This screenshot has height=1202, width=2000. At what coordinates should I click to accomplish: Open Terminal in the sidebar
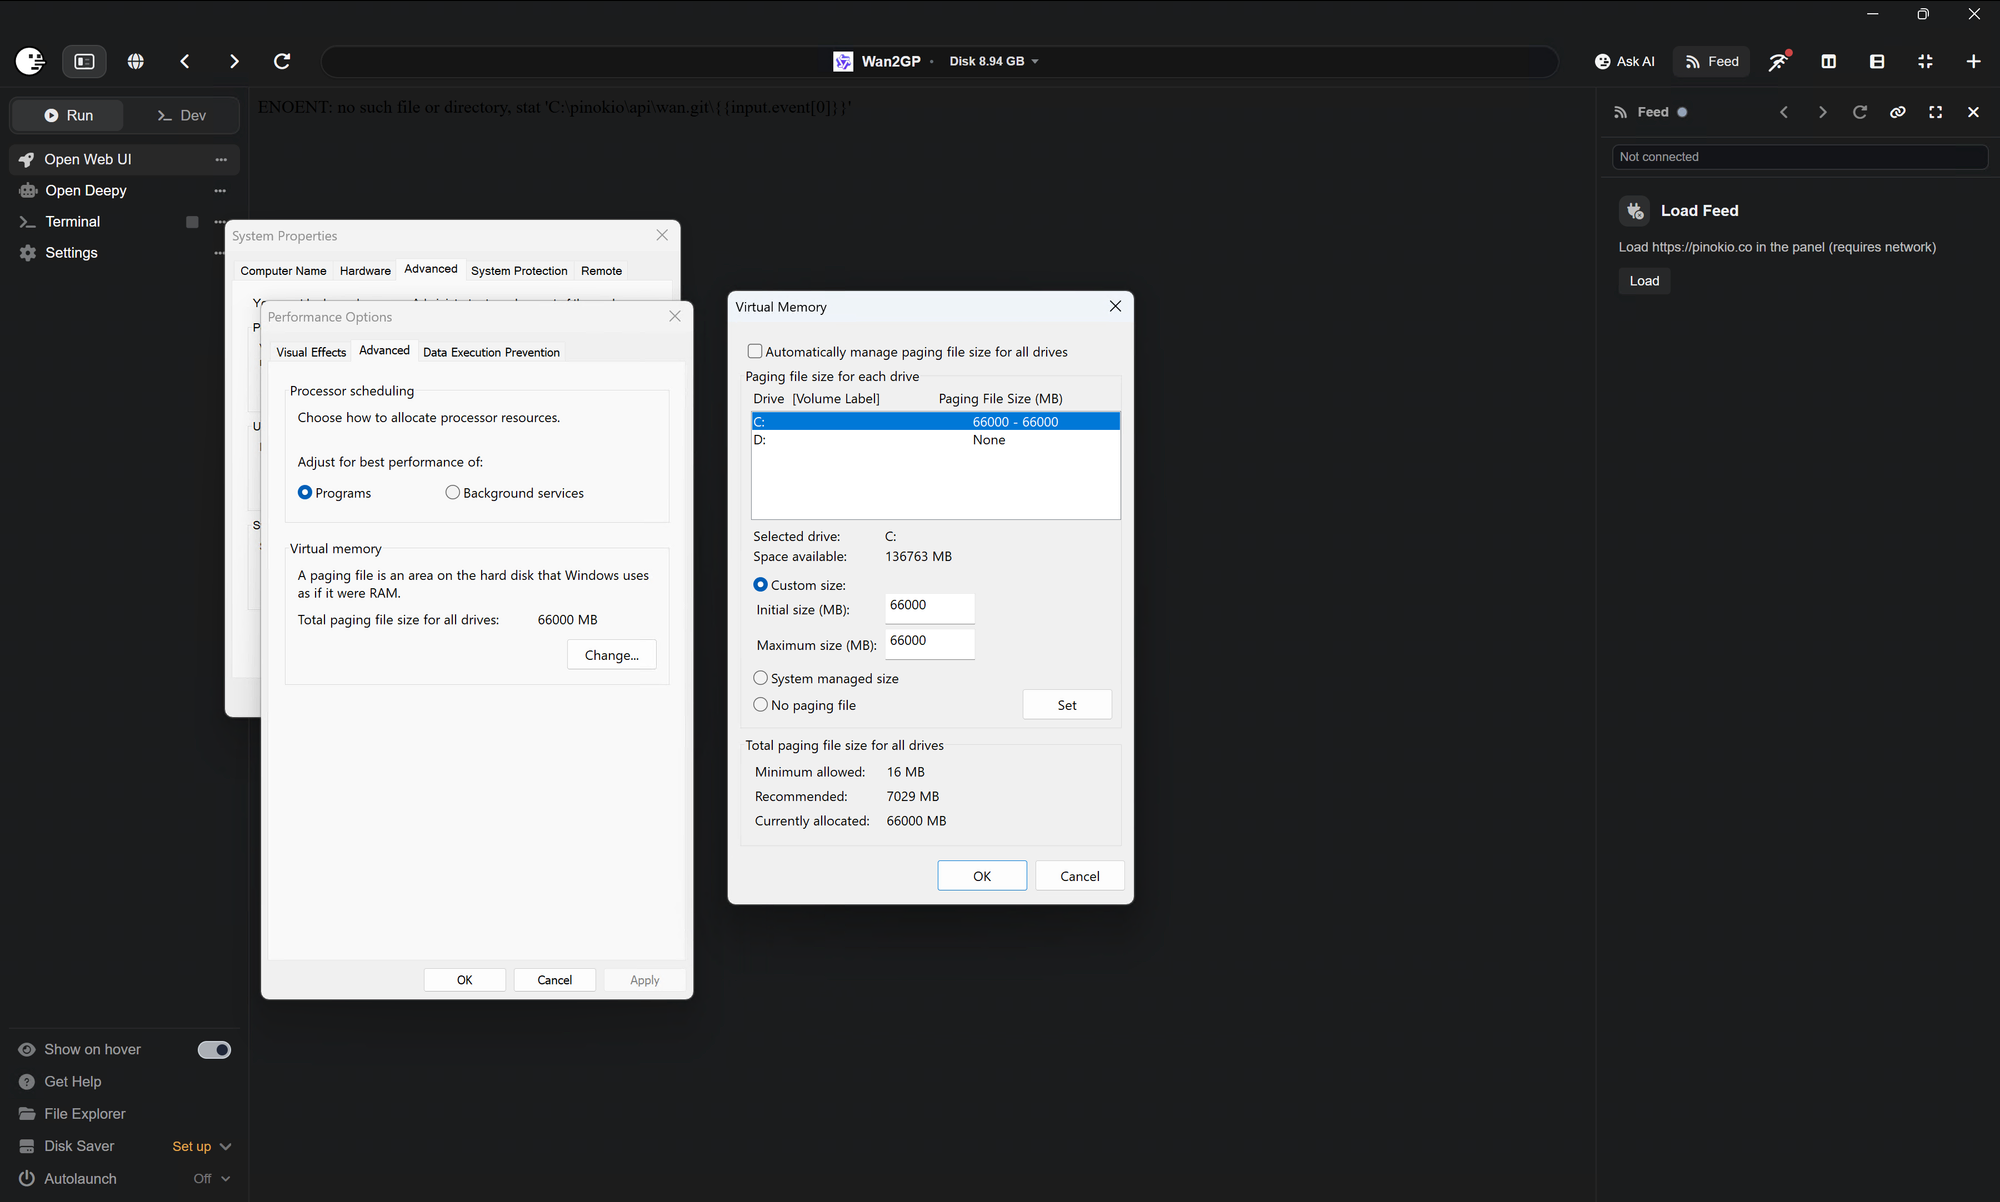tap(72, 221)
